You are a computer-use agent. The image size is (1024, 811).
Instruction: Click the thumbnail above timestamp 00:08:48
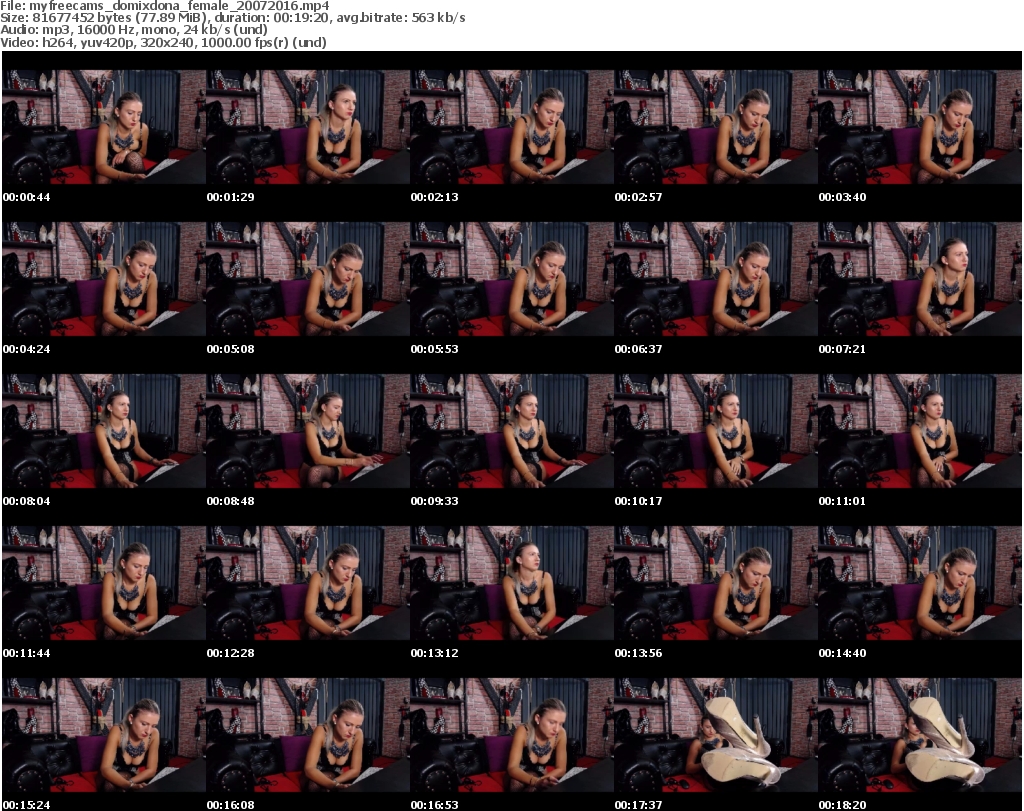click(x=308, y=432)
